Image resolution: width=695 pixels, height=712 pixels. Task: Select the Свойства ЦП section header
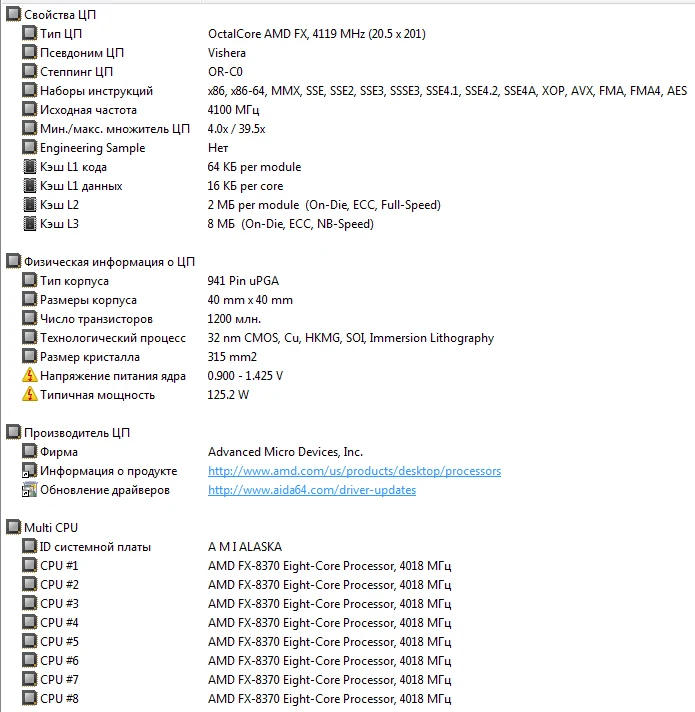[60, 15]
